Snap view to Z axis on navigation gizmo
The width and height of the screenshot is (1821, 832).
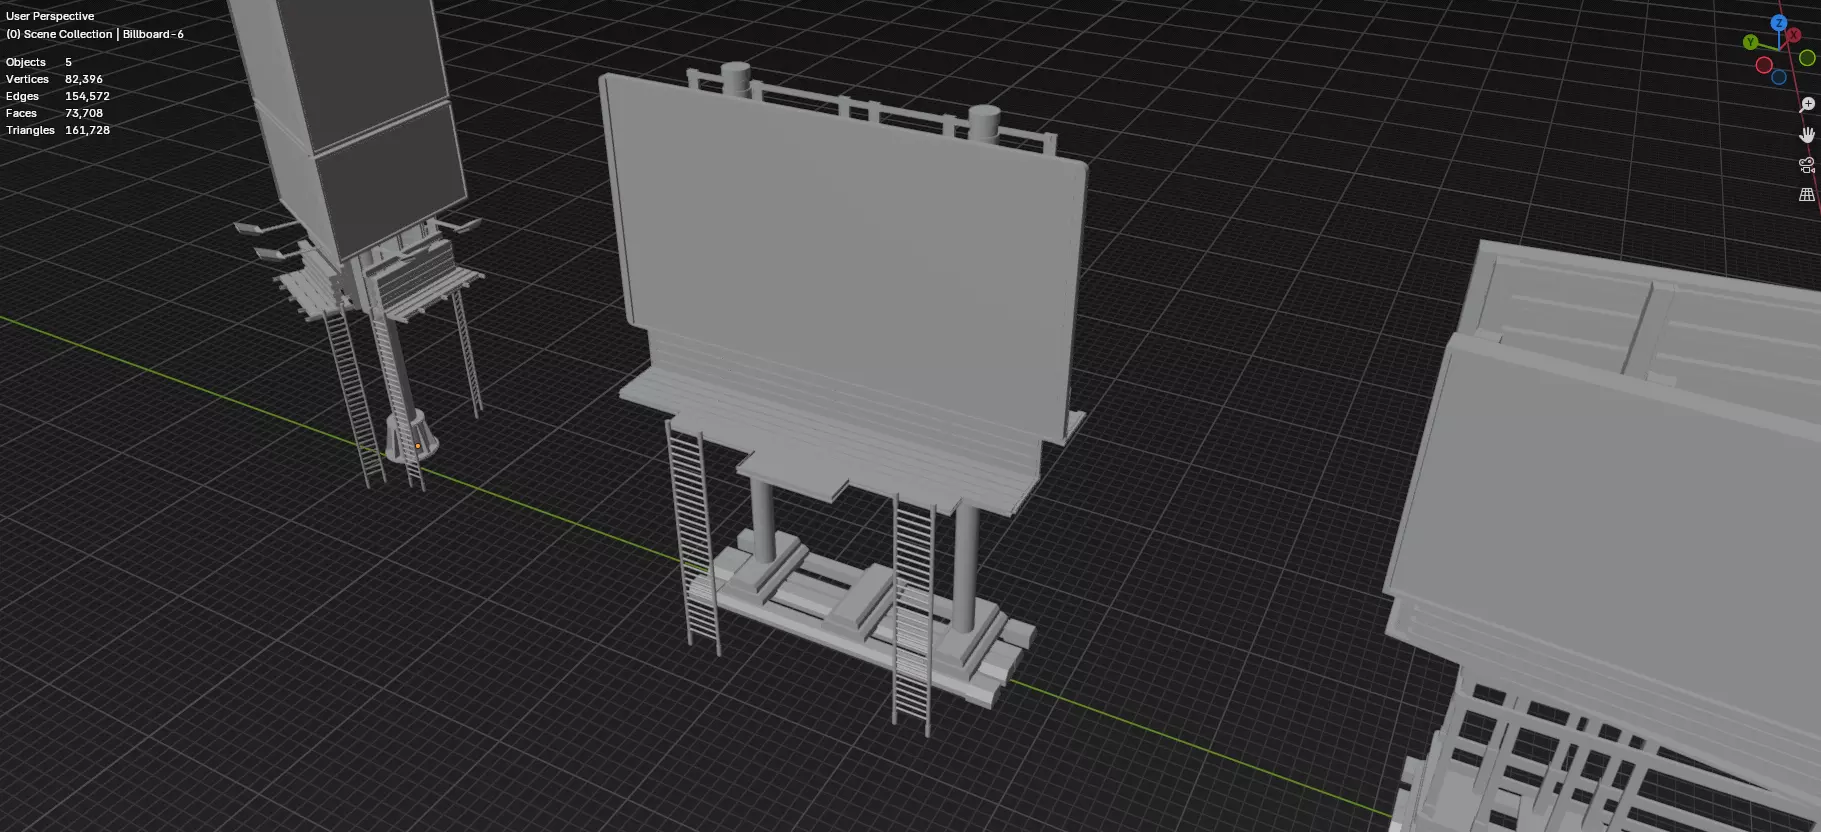tap(1778, 22)
